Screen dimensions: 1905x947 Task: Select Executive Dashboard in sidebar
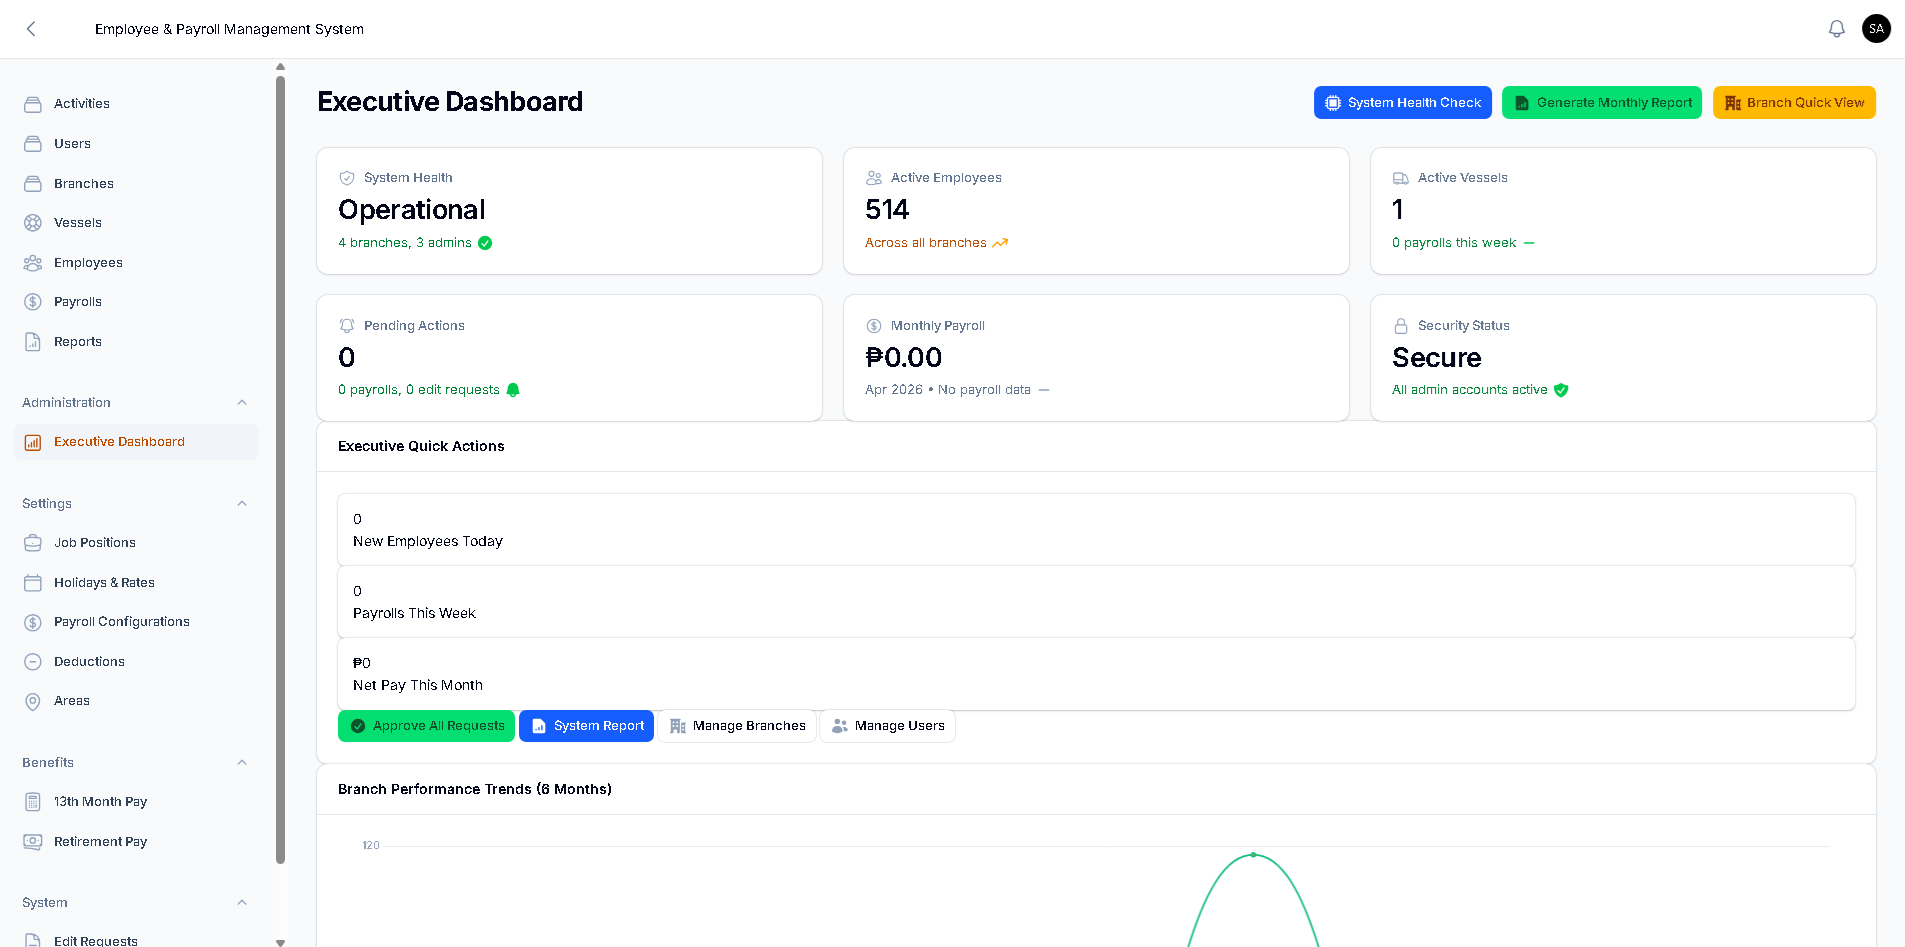point(136,442)
